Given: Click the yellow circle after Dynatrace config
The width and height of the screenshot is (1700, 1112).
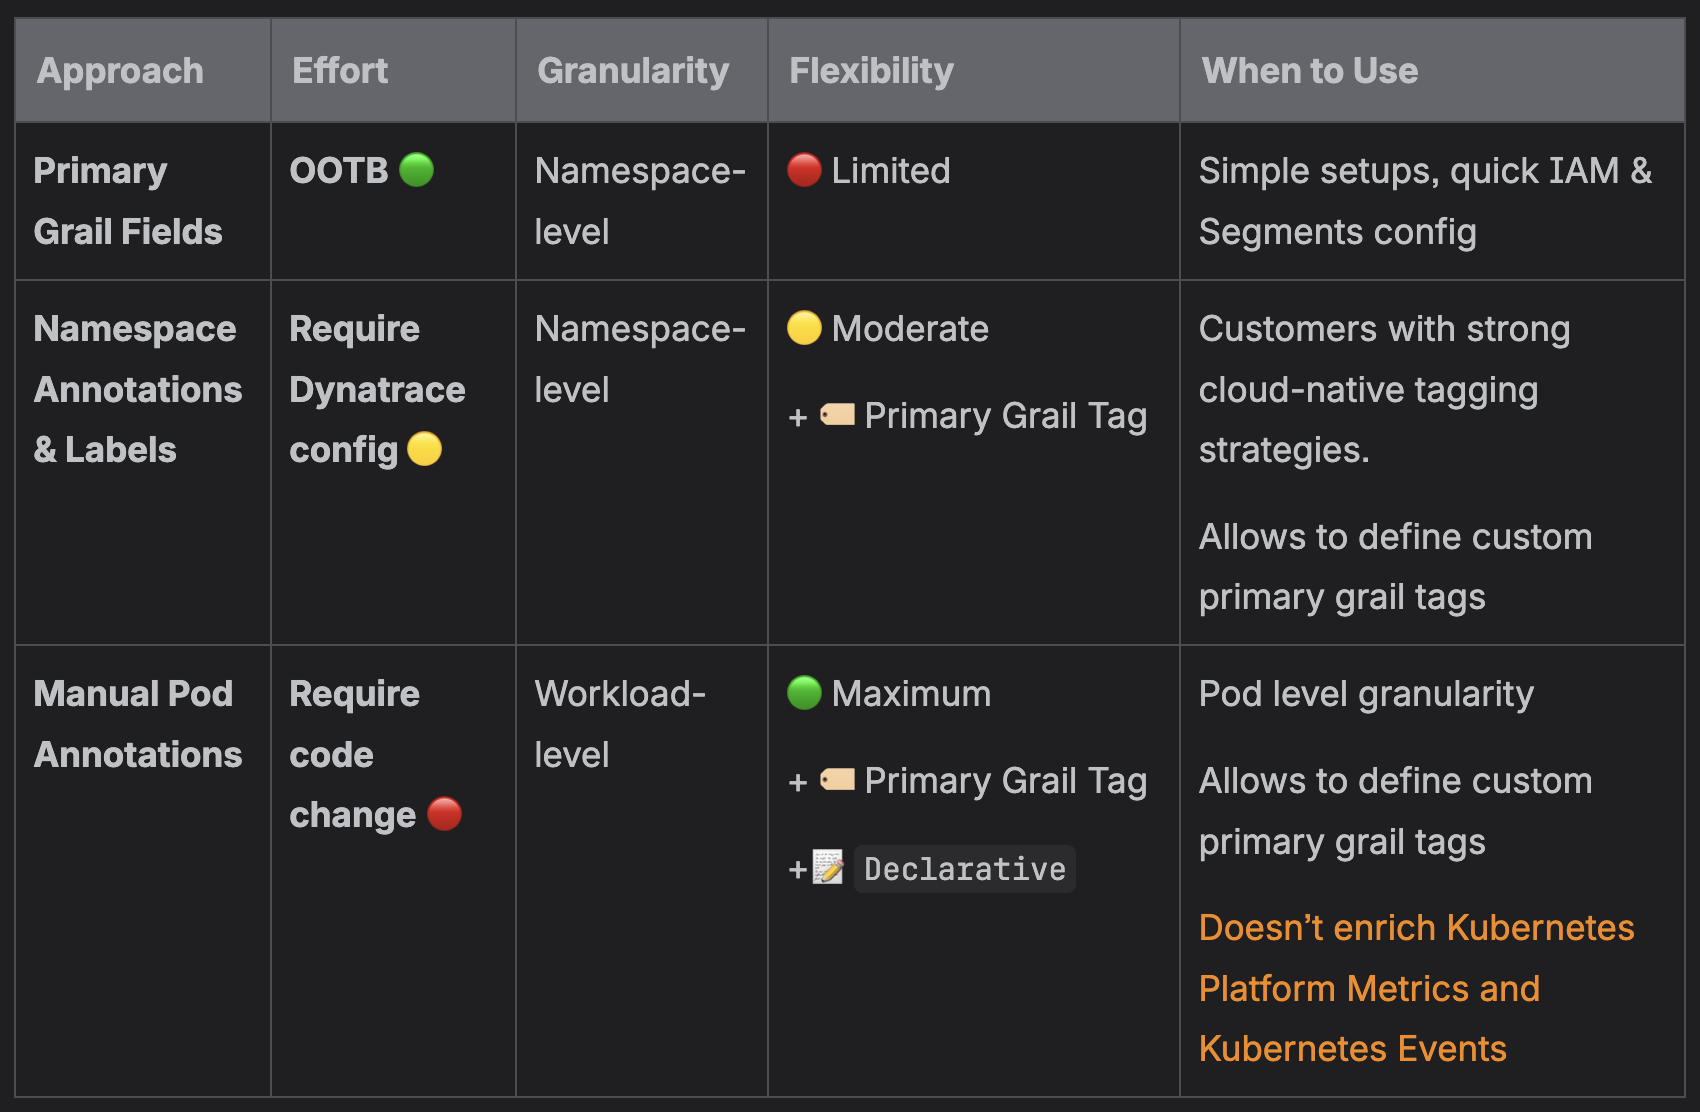Looking at the screenshot, I should pos(424,449).
